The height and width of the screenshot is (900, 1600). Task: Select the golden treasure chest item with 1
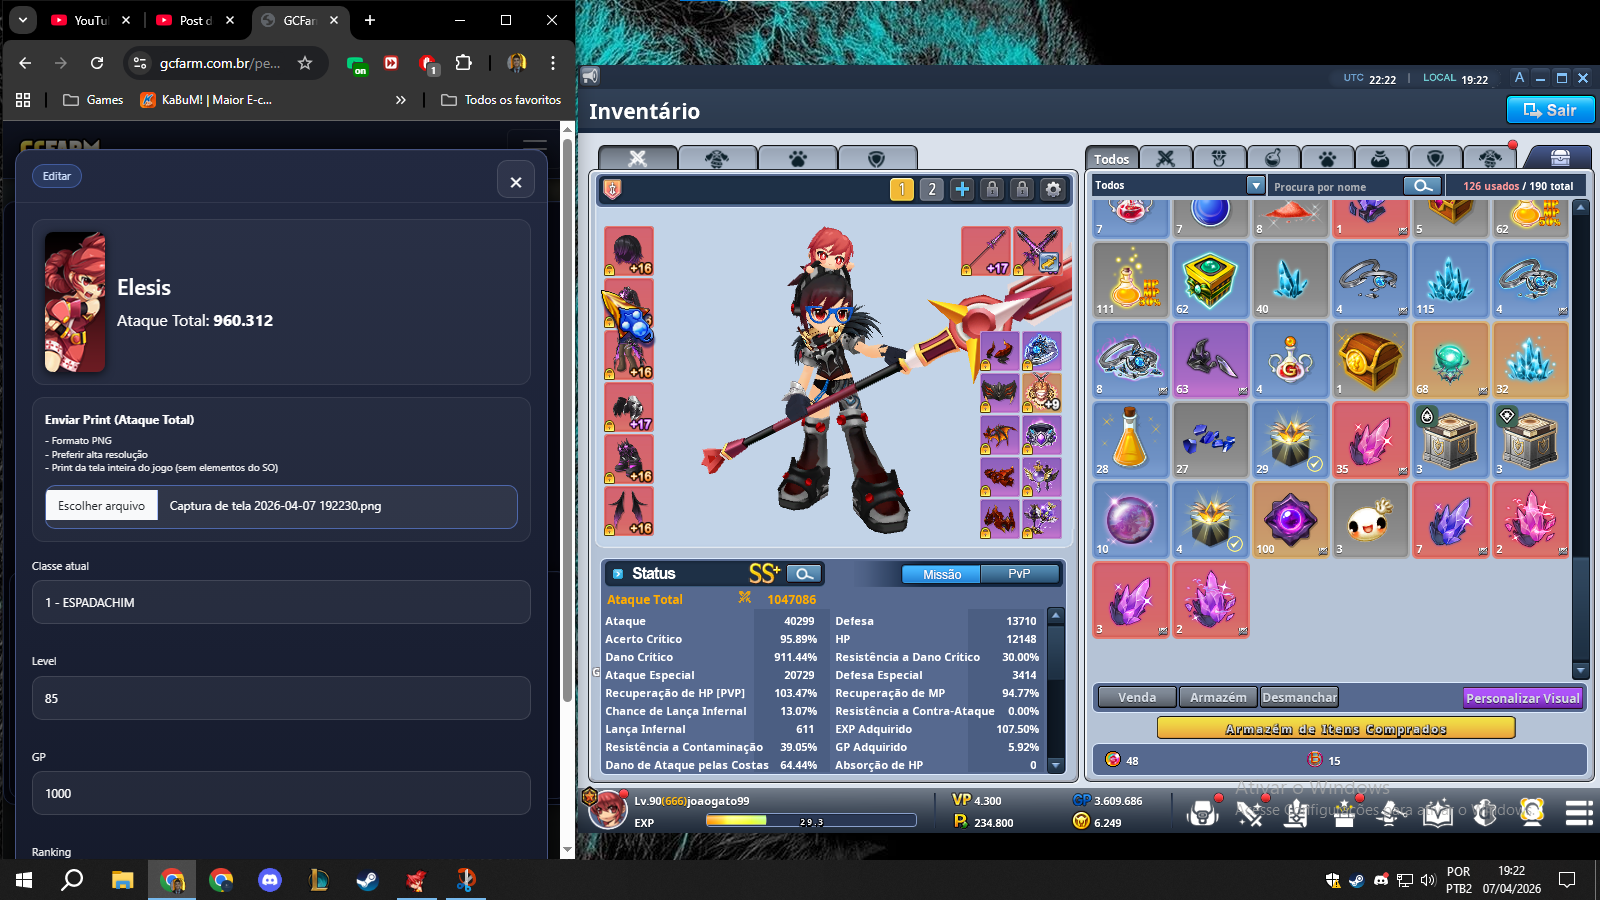click(1370, 360)
